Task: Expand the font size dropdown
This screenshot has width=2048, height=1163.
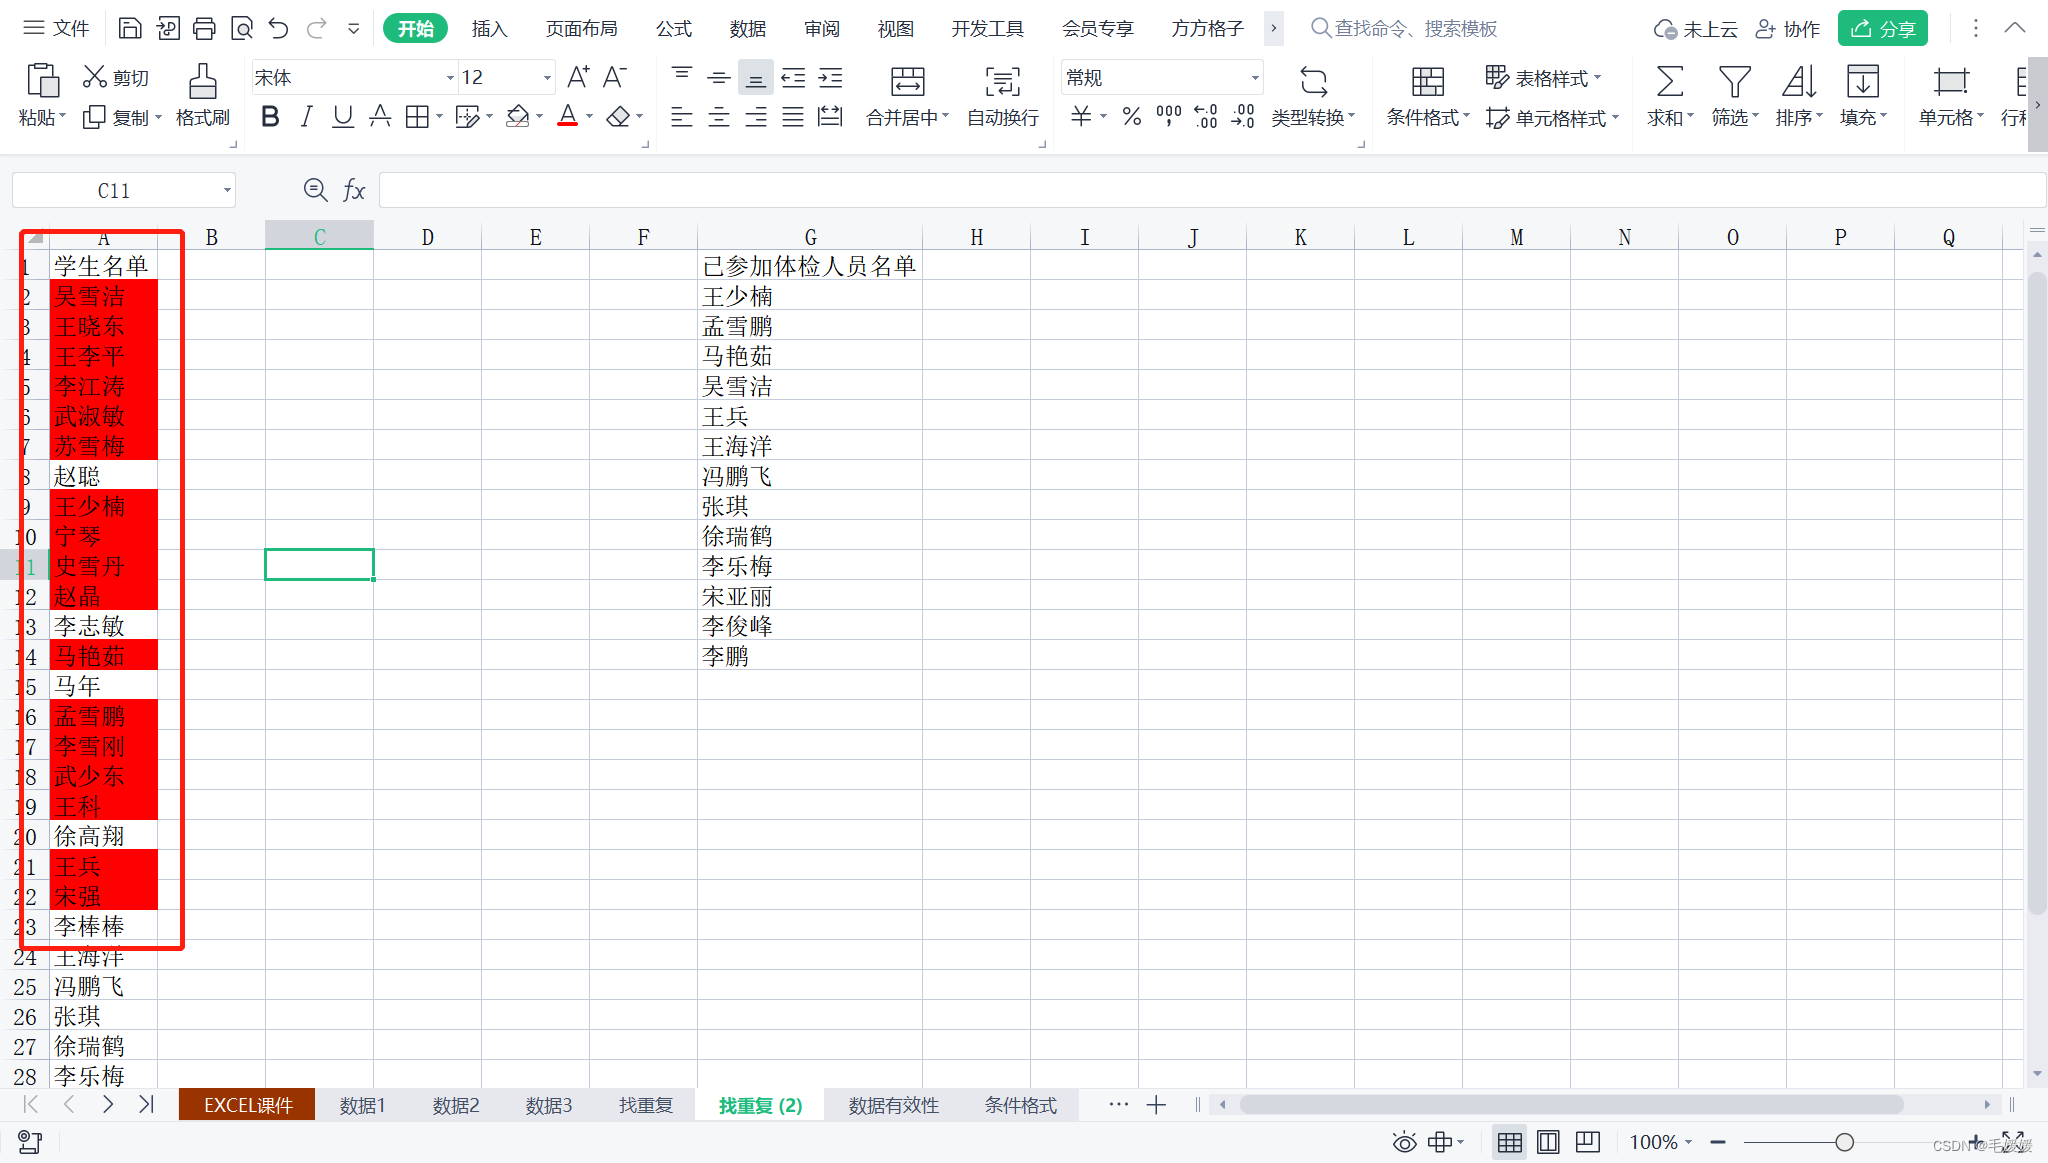Action: pyautogui.click(x=545, y=77)
